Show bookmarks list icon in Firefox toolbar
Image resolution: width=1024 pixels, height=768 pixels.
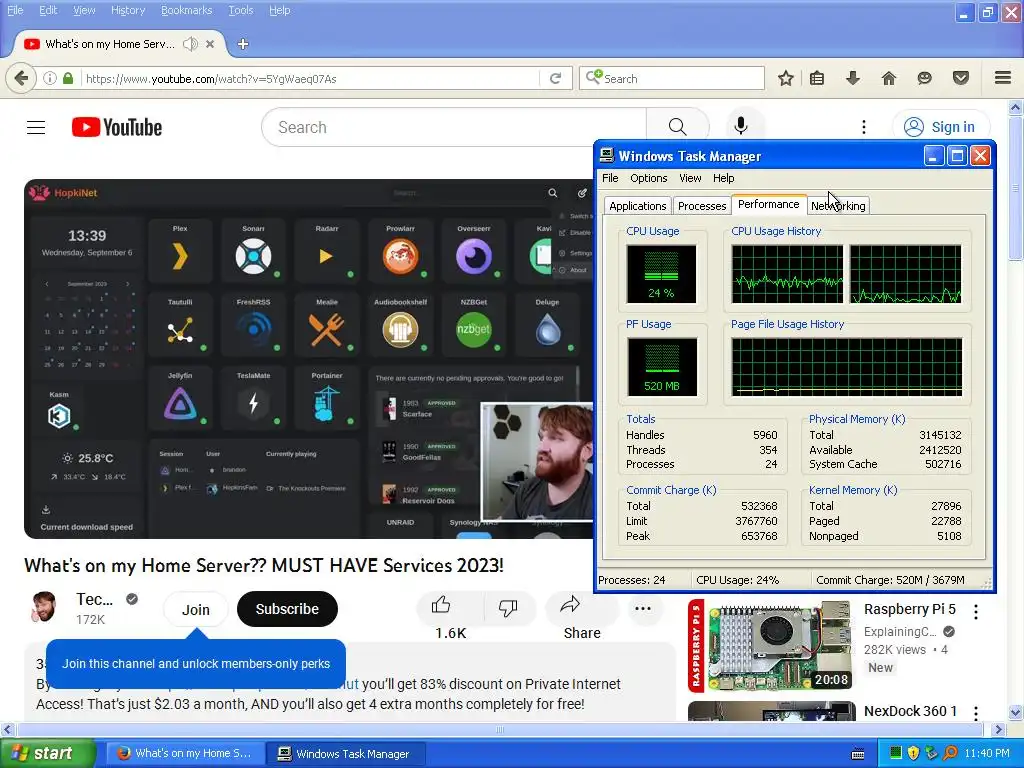coord(817,78)
